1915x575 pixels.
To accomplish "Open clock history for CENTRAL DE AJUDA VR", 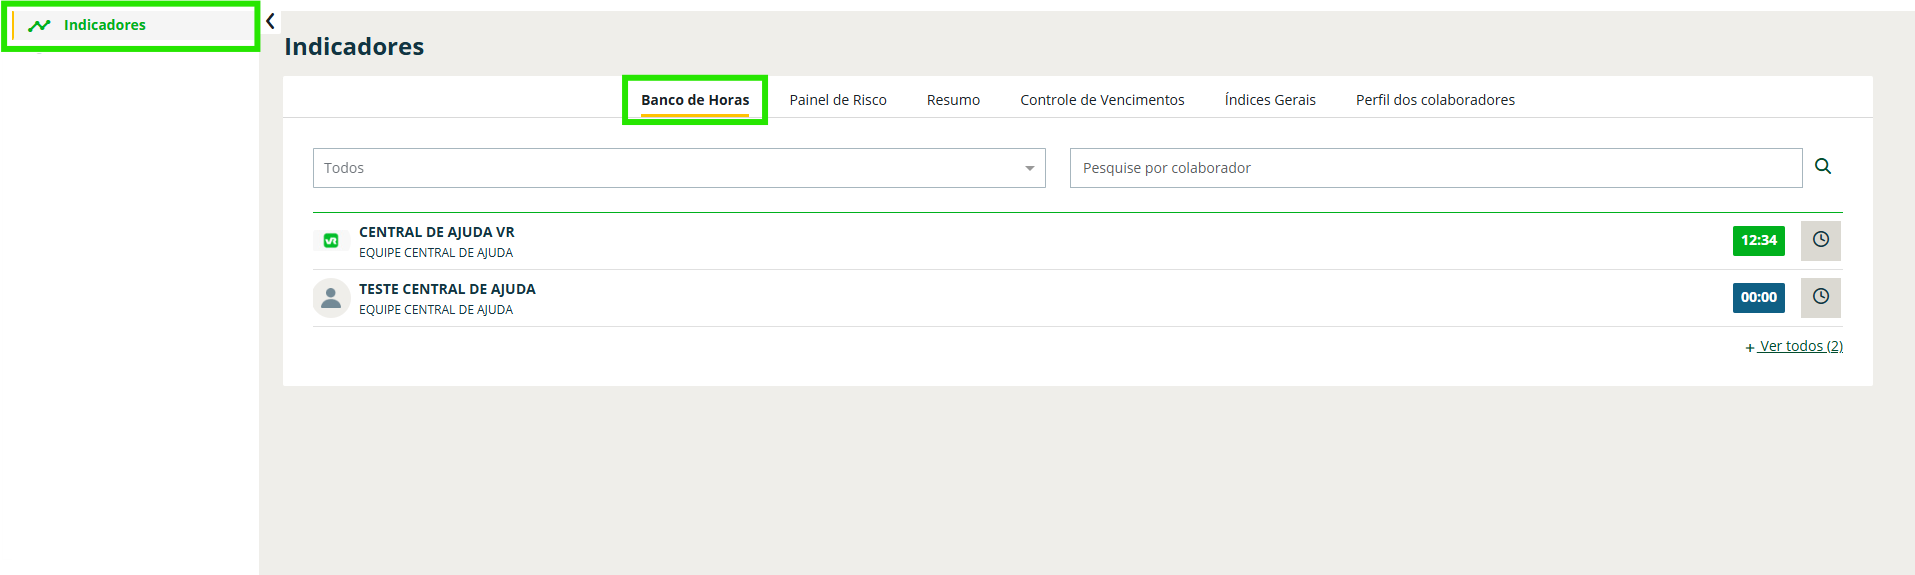I will coord(1820,240).
